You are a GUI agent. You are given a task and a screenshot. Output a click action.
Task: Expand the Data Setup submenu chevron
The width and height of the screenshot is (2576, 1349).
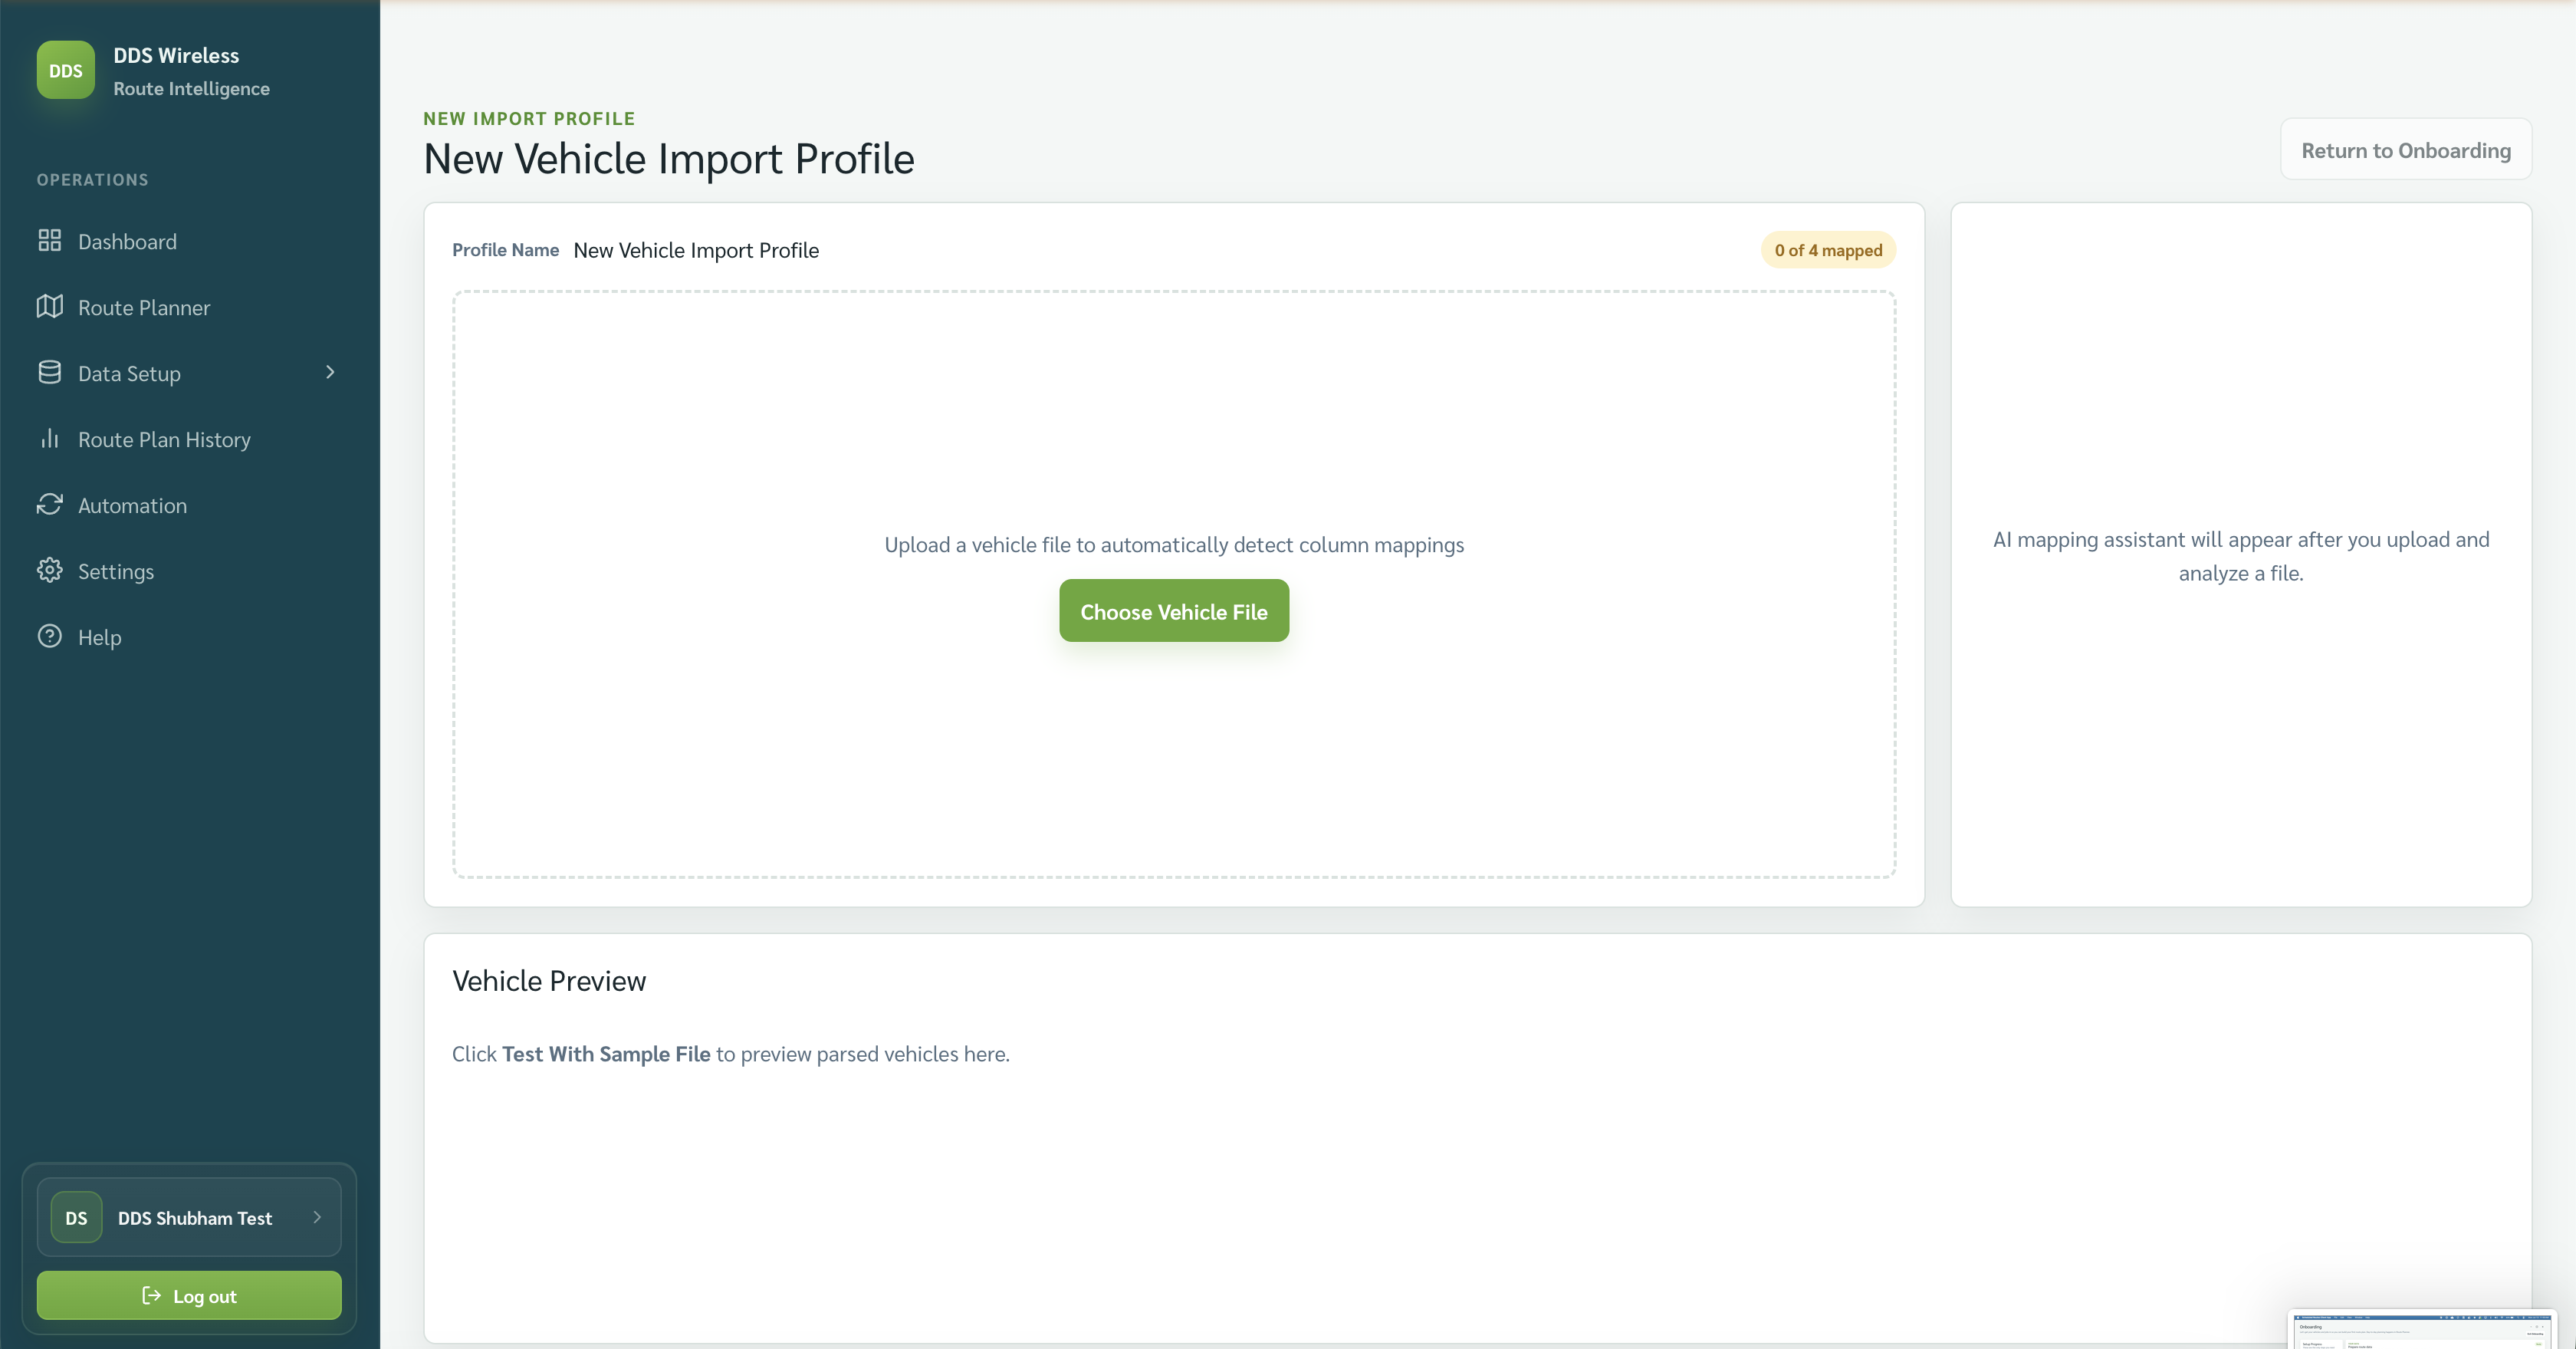point(330,372)
